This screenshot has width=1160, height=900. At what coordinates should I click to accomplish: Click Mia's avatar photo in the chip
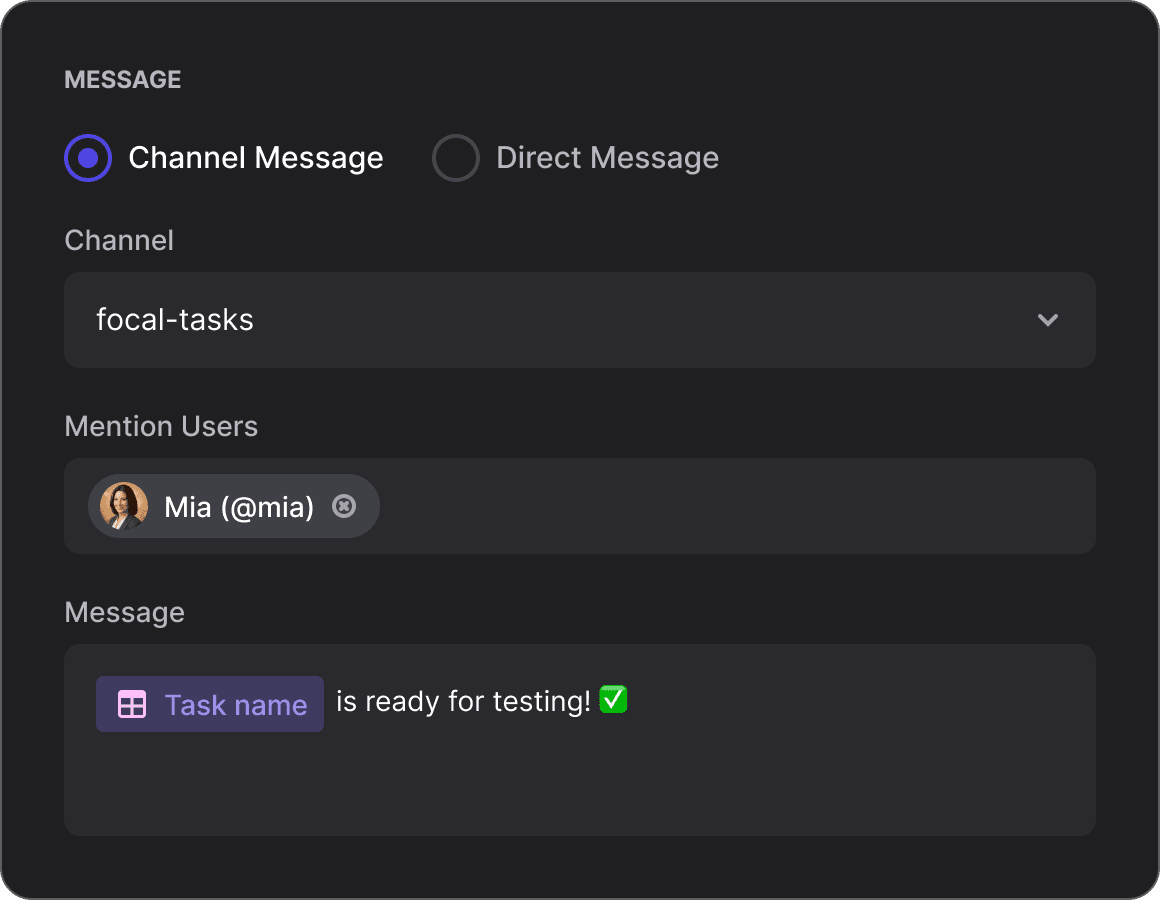124,507
